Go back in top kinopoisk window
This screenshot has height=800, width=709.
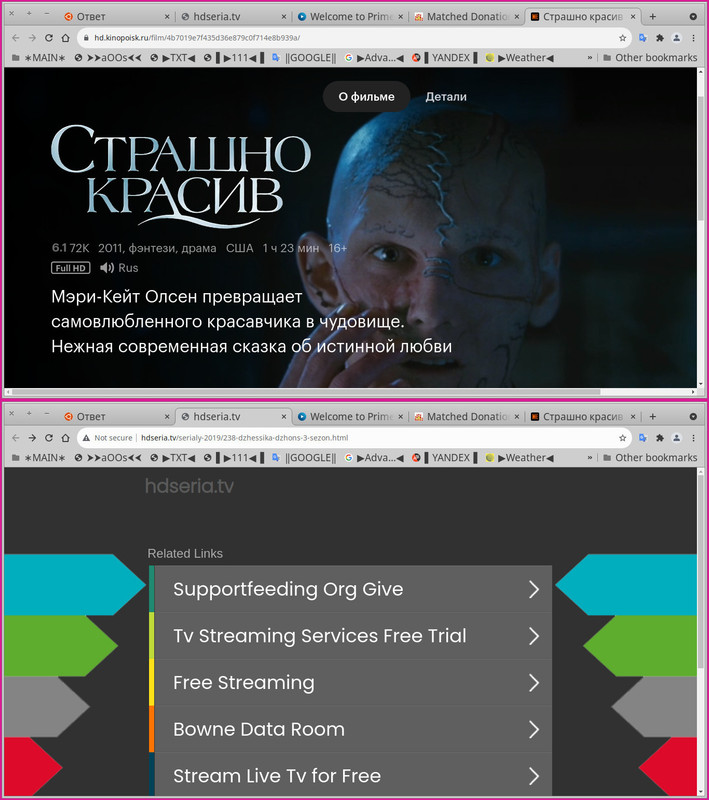tap(16, 38)
